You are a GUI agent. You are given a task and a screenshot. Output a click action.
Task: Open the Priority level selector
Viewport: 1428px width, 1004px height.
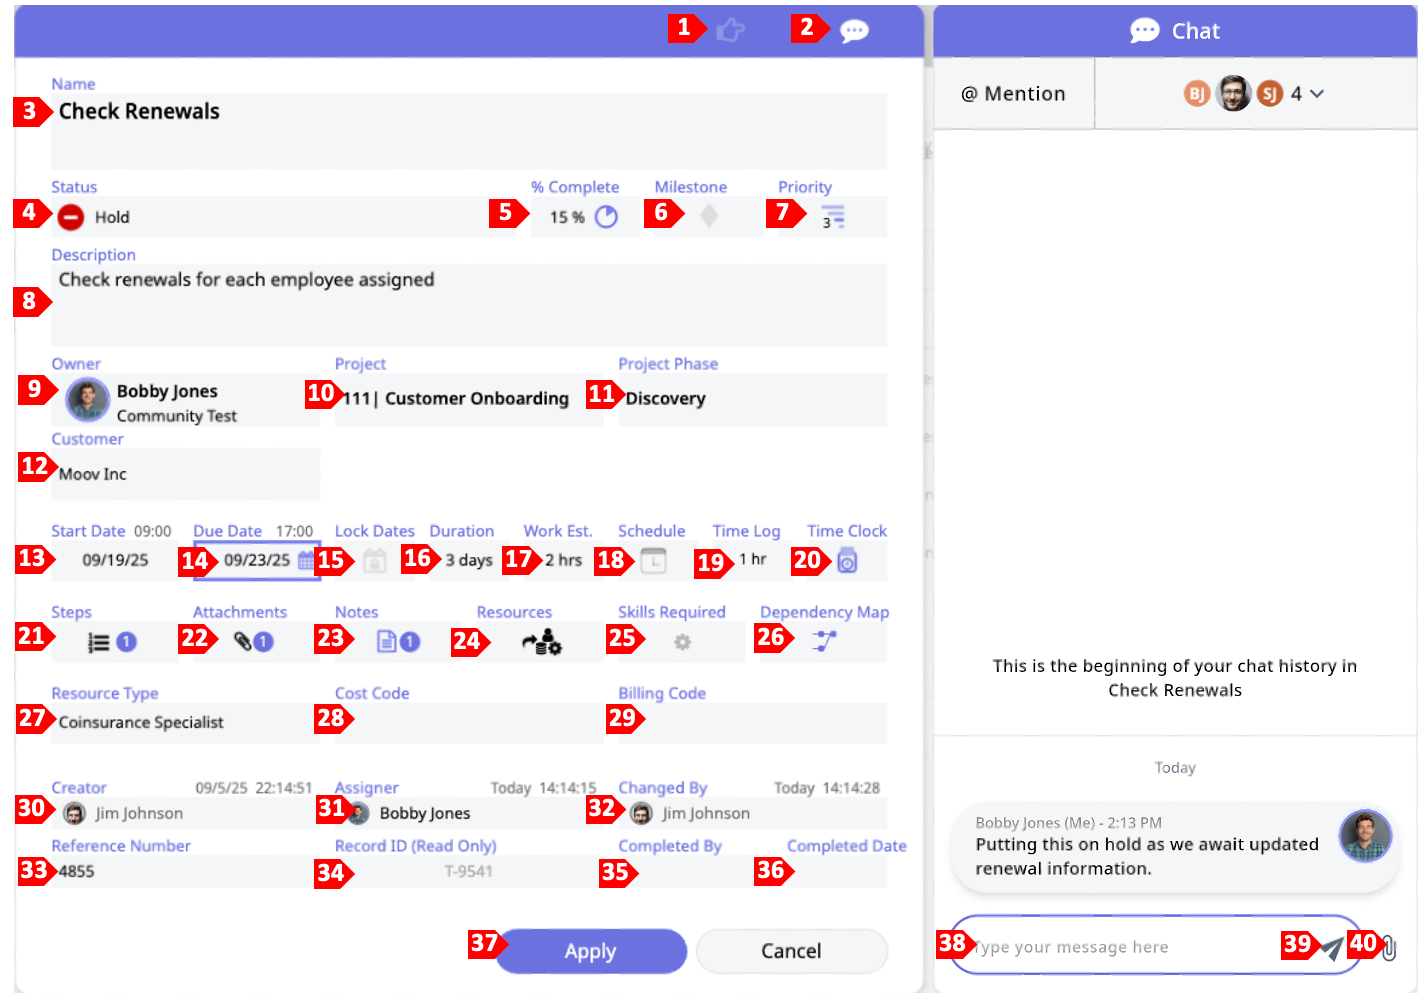(832, 217)
